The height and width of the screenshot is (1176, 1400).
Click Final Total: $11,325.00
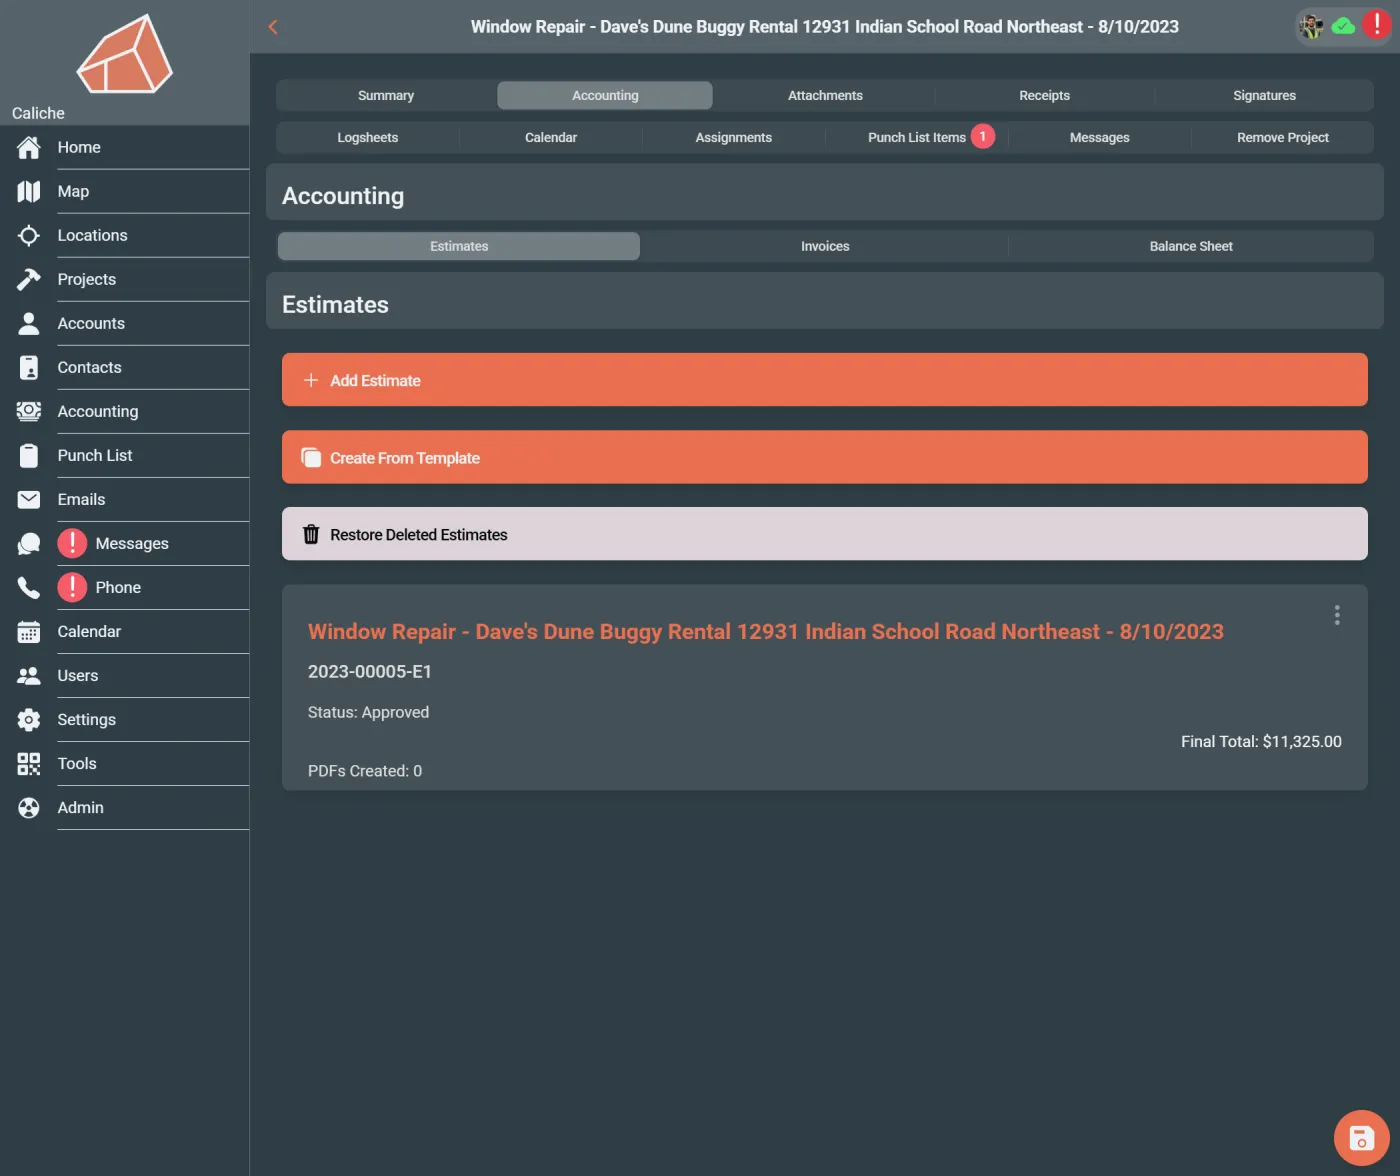pos(1261,741)
